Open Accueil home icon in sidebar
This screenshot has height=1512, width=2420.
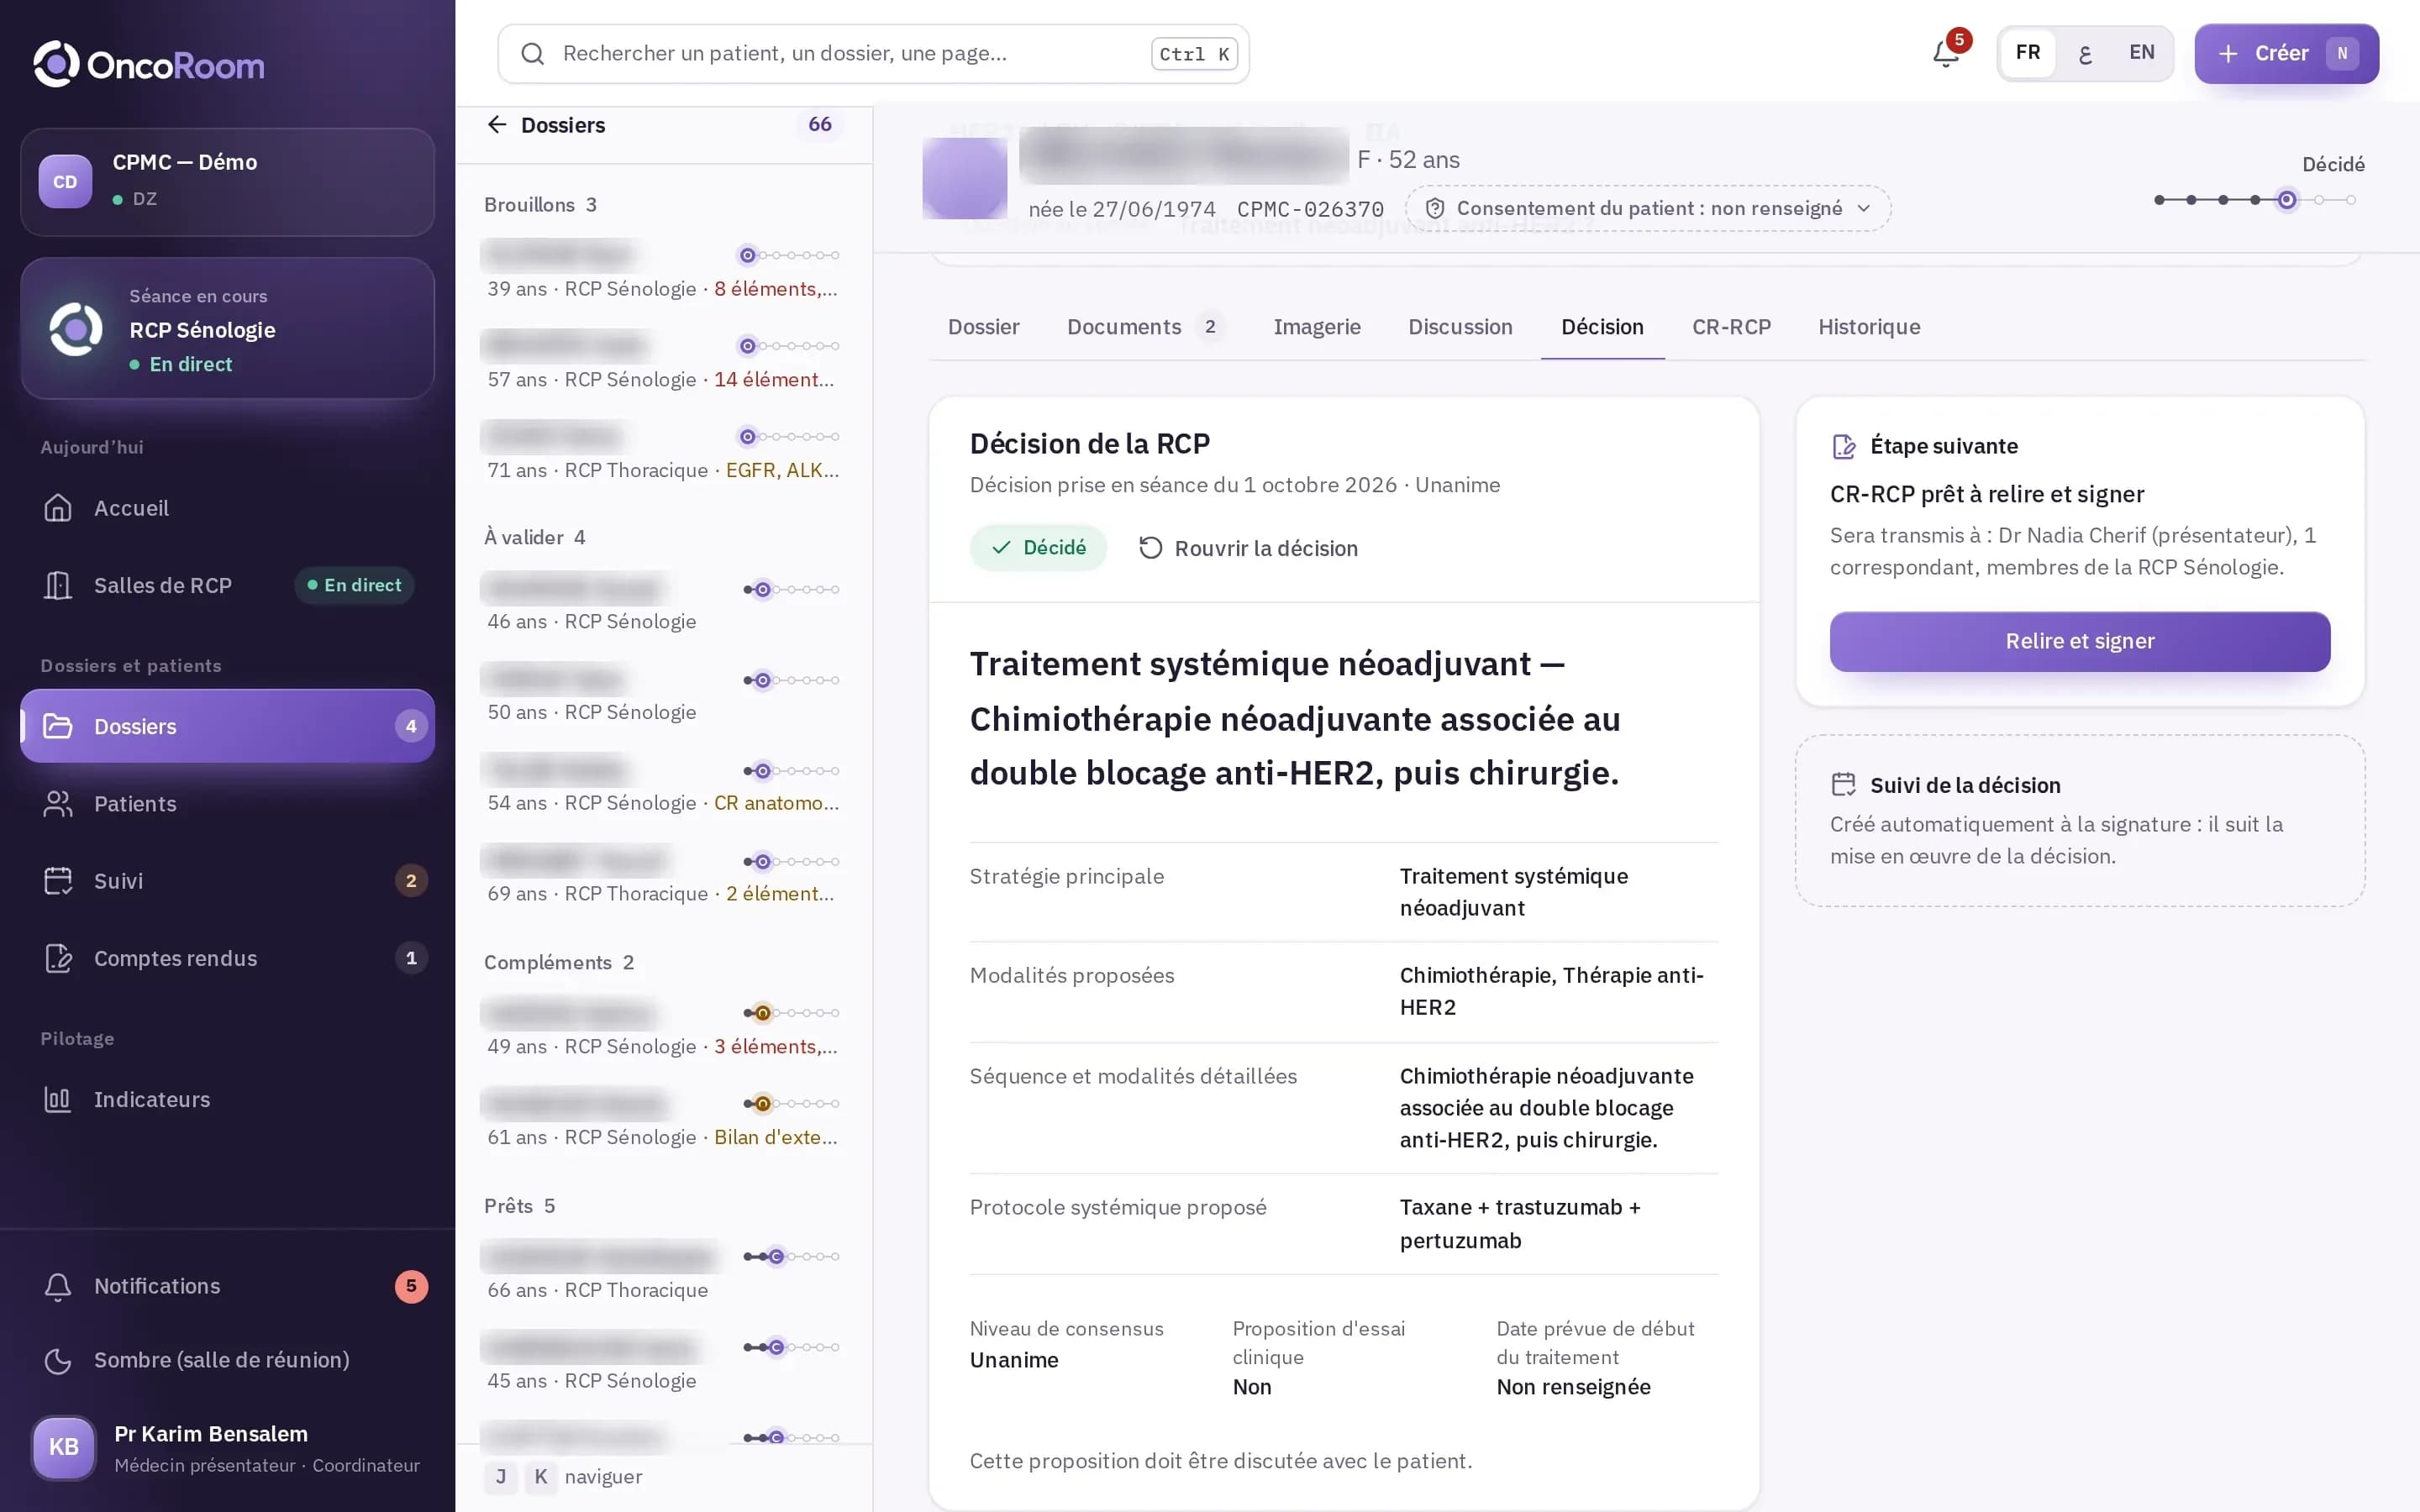click(58, 508)
